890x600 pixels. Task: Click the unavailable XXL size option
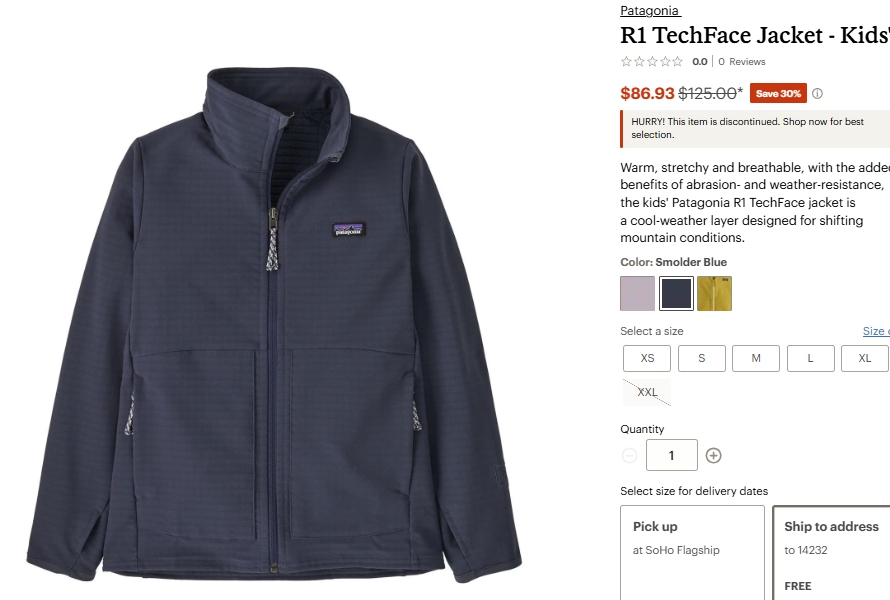[647, 392]
